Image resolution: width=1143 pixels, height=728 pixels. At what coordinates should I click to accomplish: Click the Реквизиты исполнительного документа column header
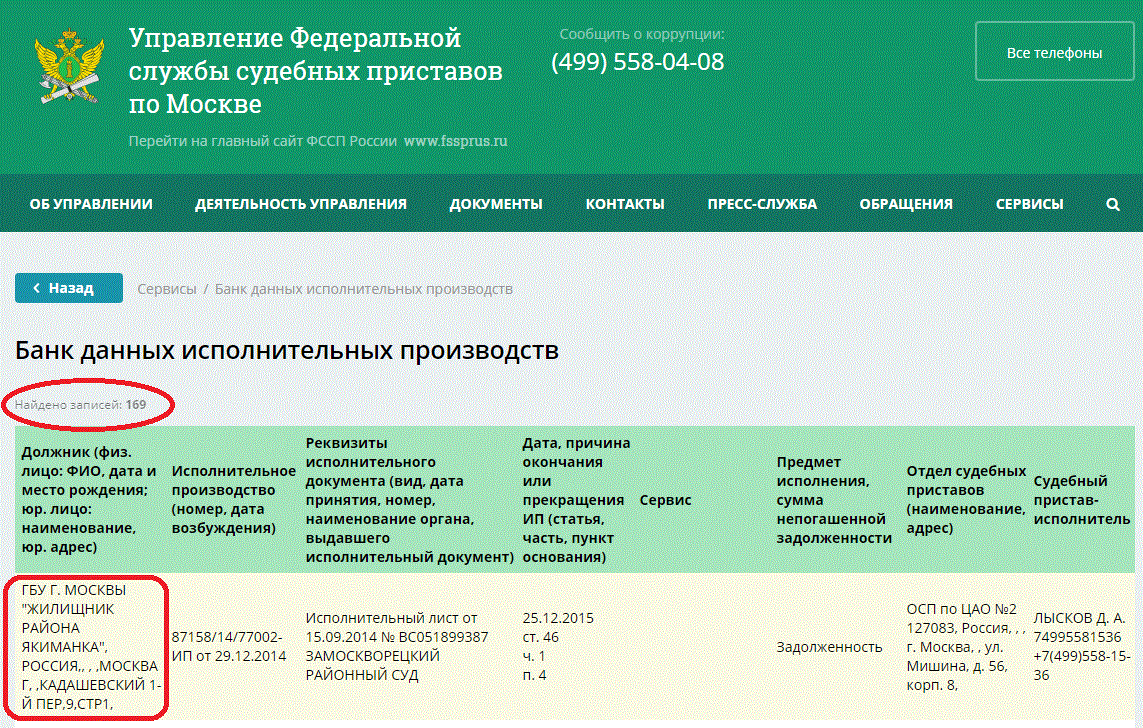(x=410, y=499)
